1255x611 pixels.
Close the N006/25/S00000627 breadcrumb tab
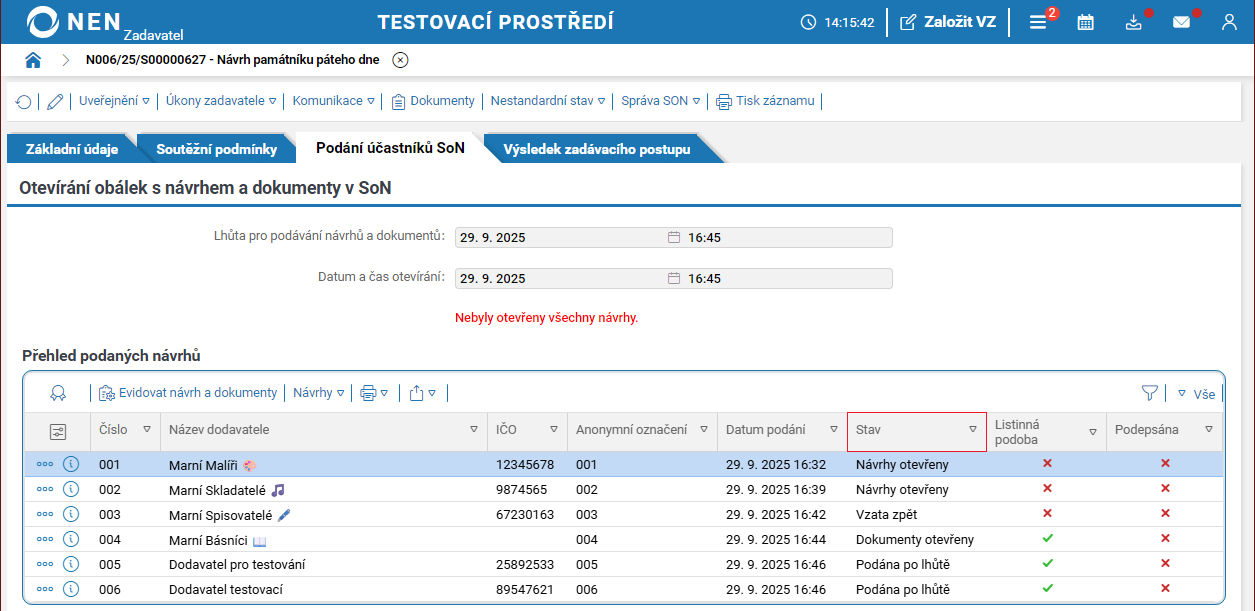coord(400,60)
